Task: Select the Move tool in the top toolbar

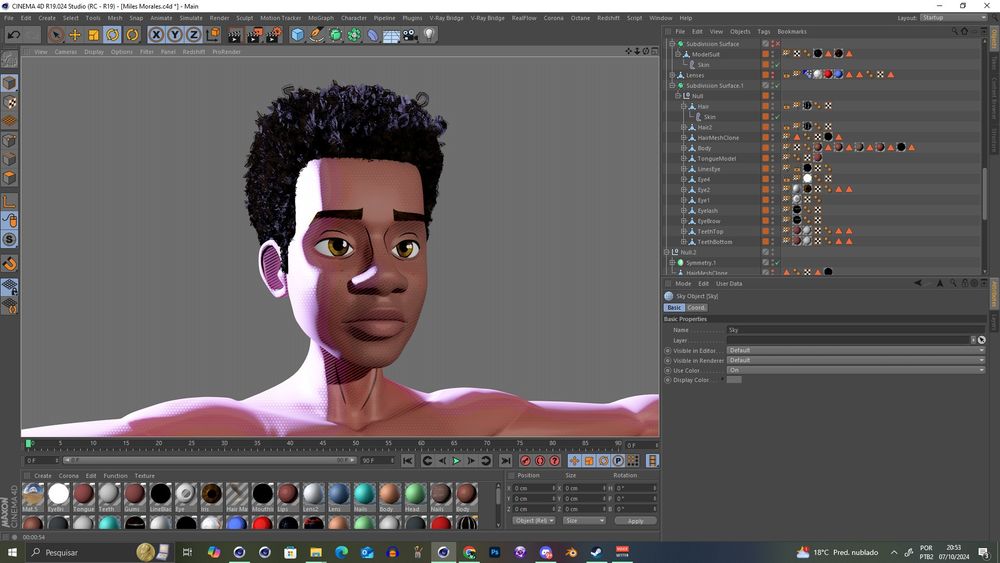Action: (x=75, y=35)
